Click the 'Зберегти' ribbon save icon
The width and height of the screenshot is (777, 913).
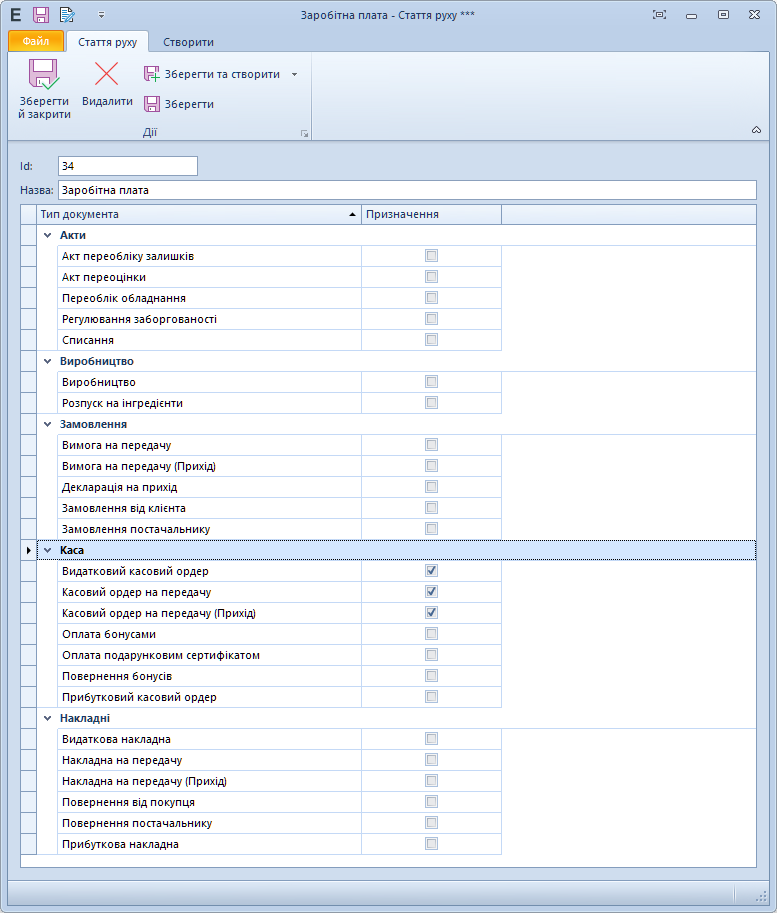coord(152,104)
